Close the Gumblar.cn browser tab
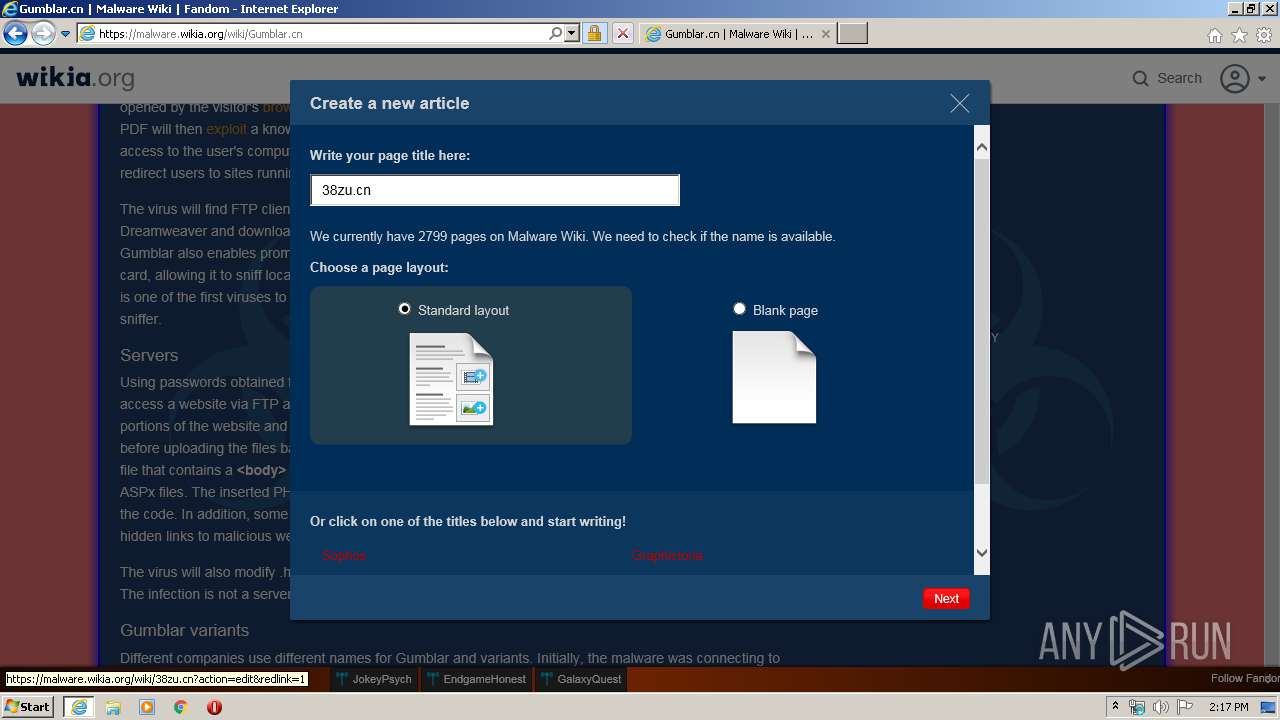Image resolution: width=1280 pixels, height=720 pixels. pyautogui.click(x=826, y=34)
